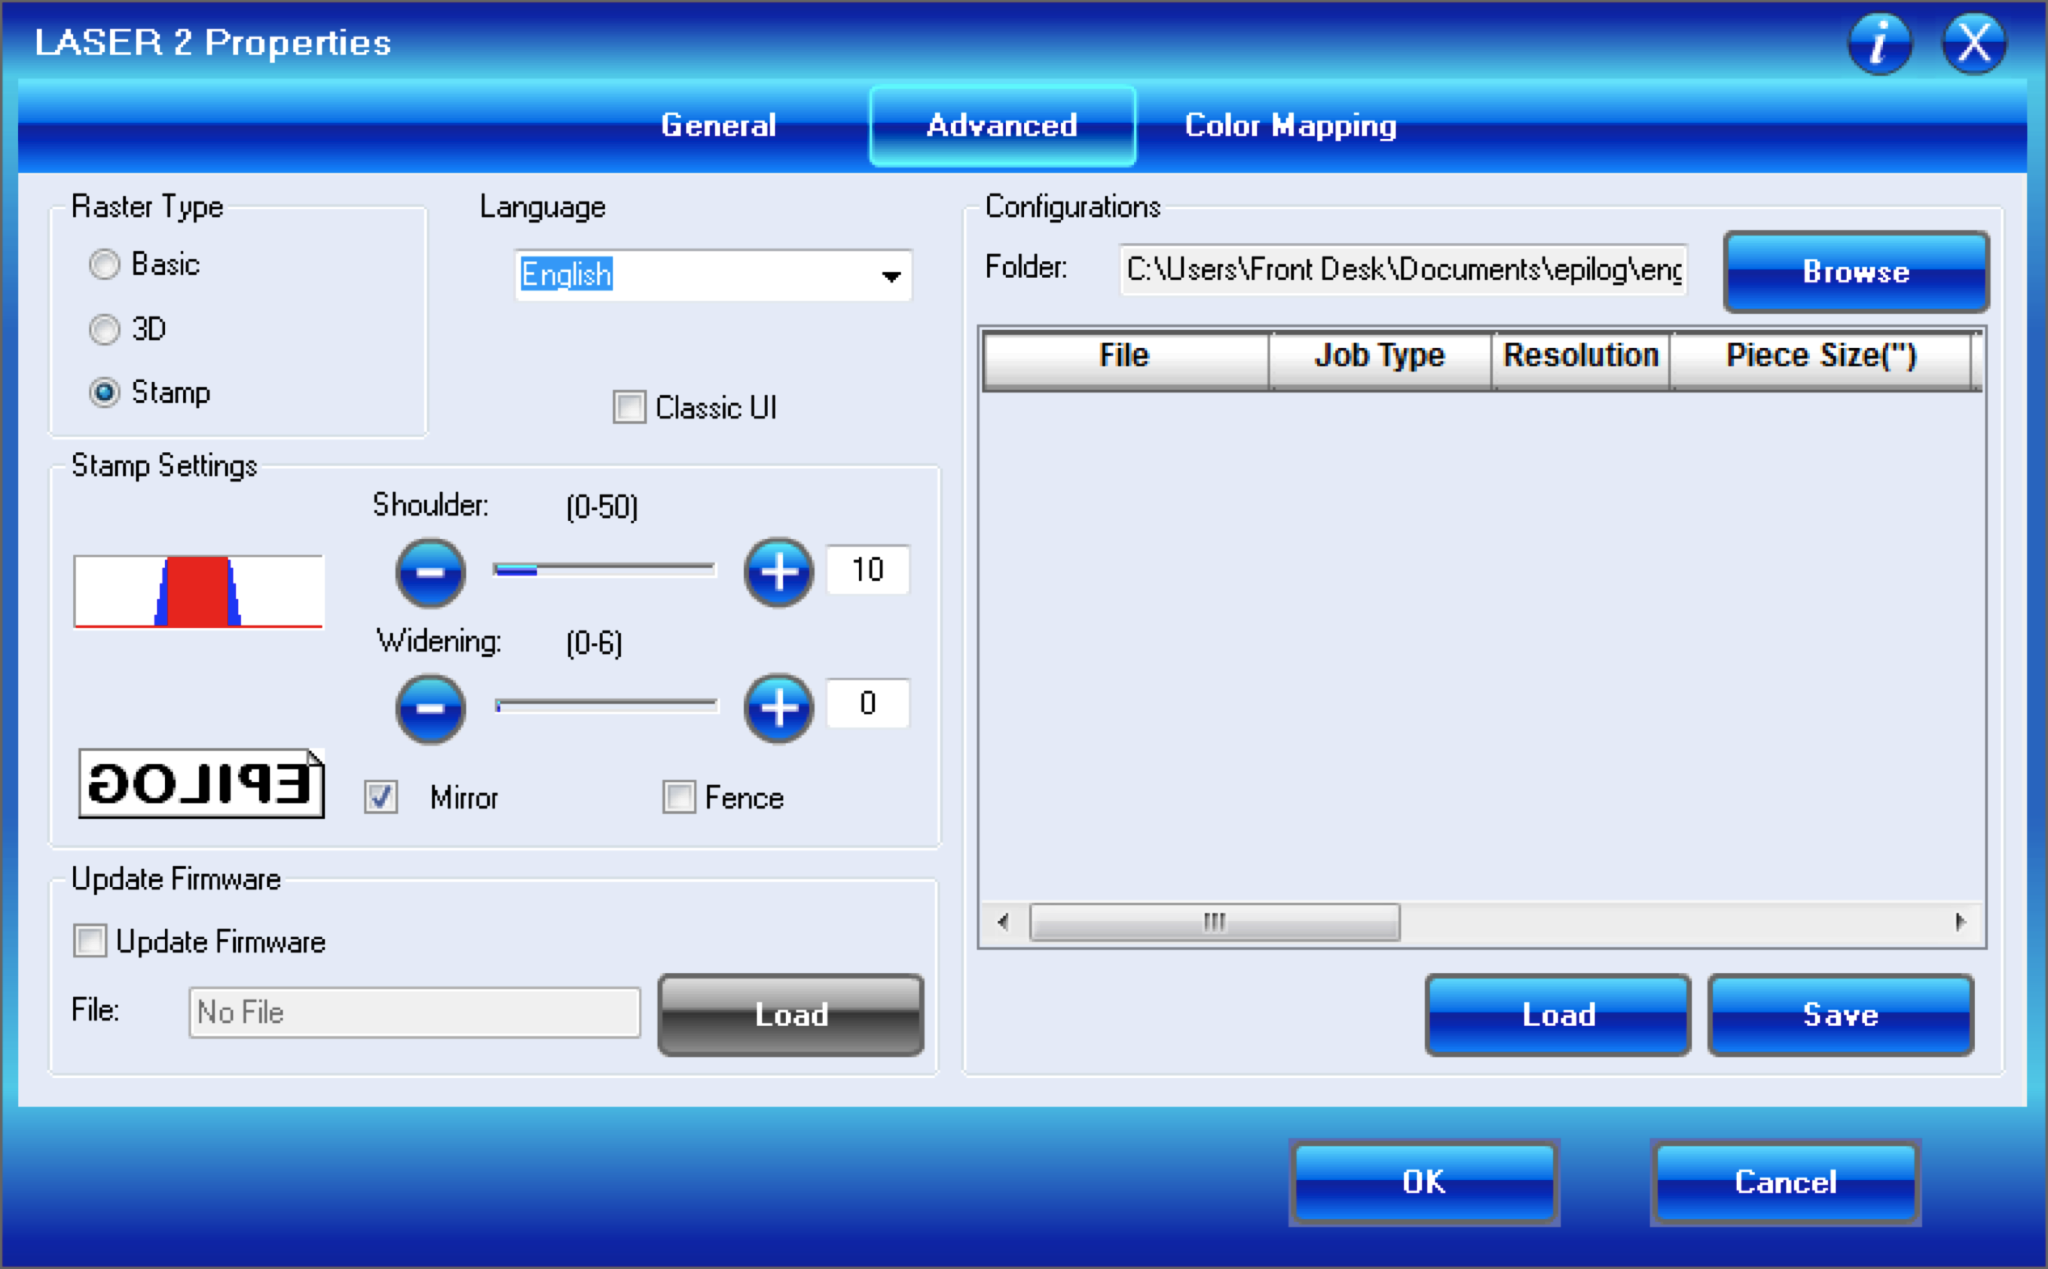The image size is (2048, 1269).
Task: Click the Widening slider track
Action: point(606,706)
